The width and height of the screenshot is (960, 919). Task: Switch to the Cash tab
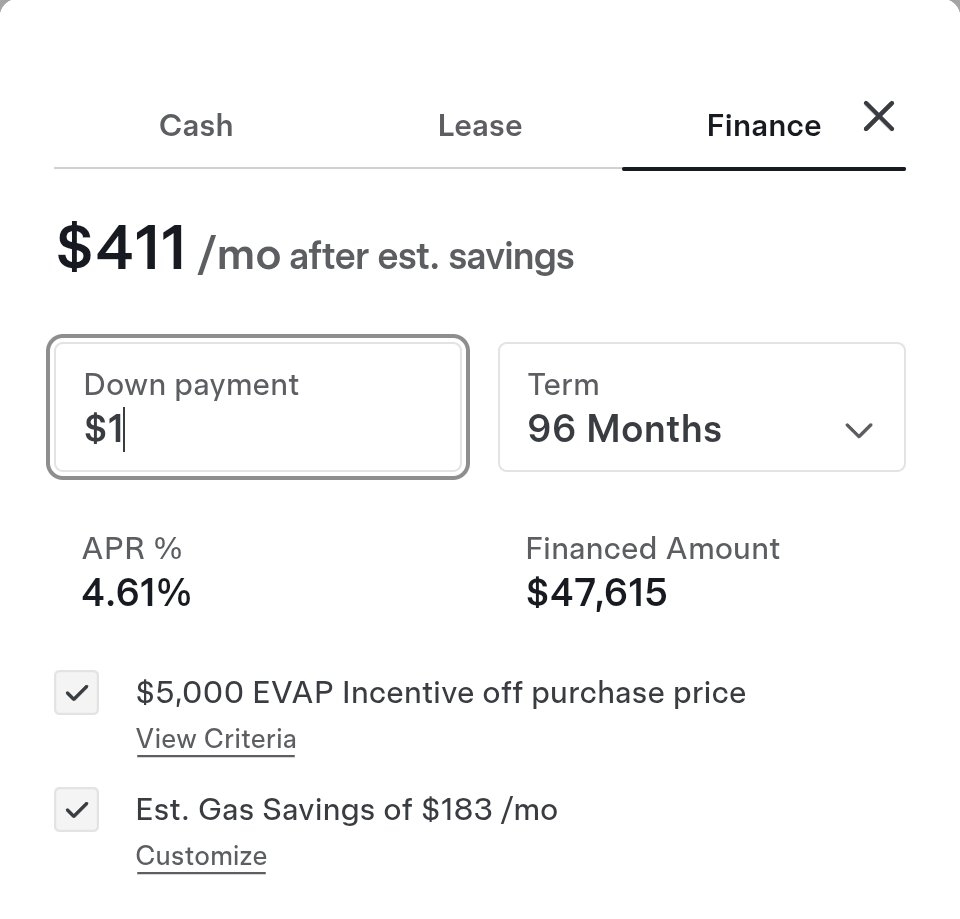[x=196, y=126]
